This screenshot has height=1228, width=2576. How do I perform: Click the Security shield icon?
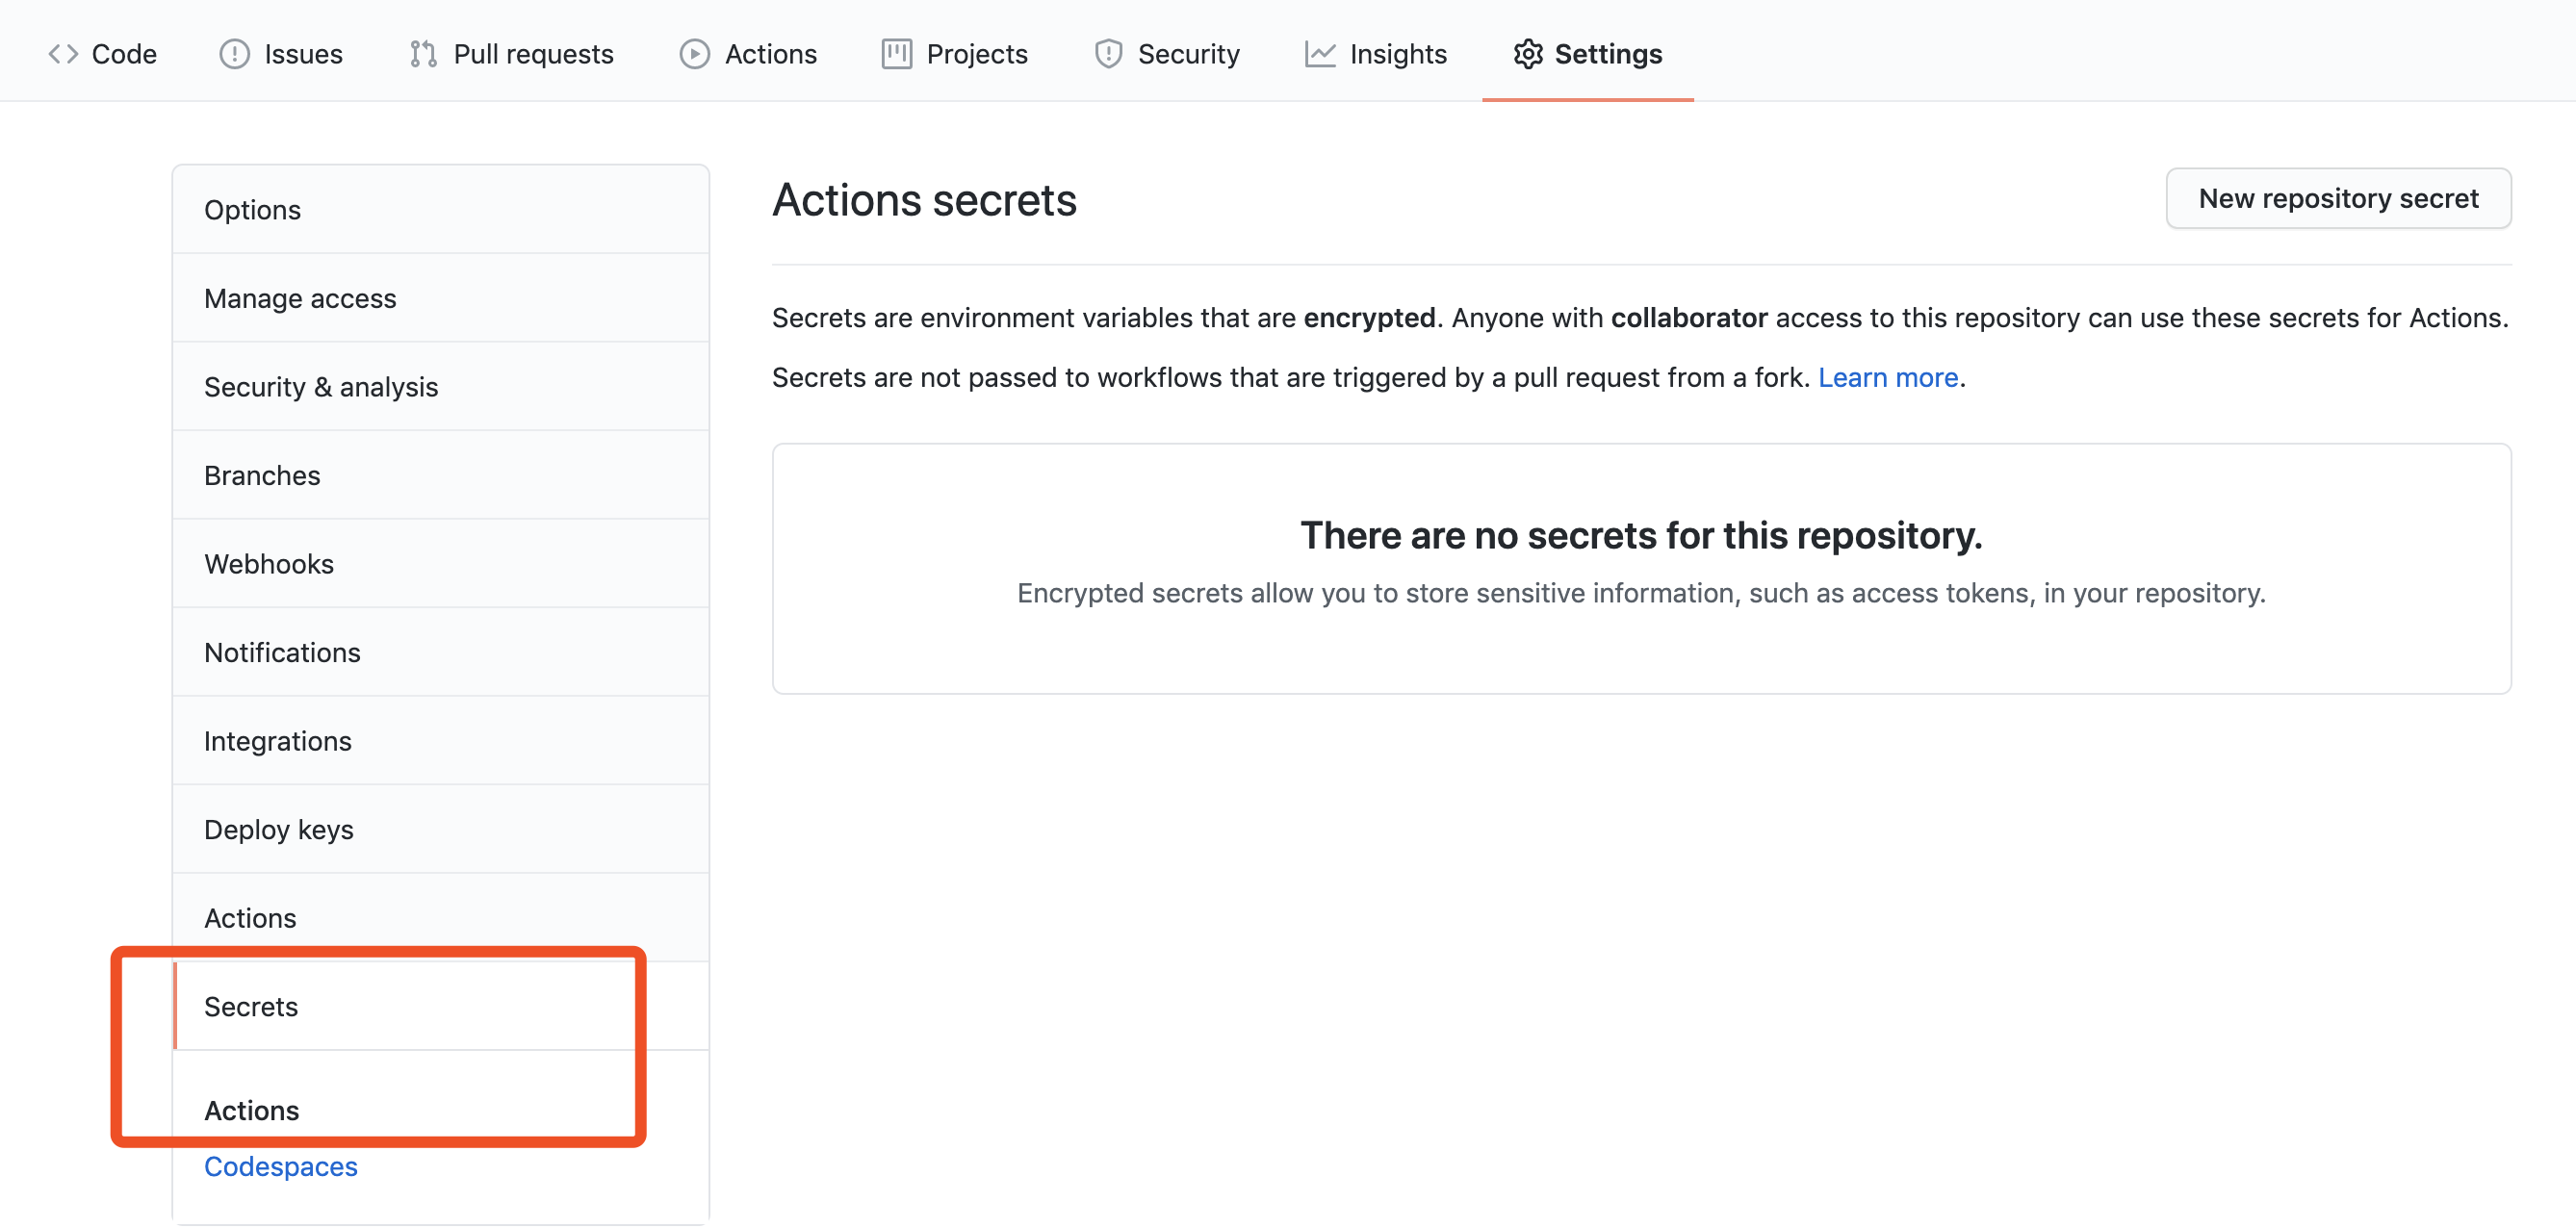(x=1108, y=54)
